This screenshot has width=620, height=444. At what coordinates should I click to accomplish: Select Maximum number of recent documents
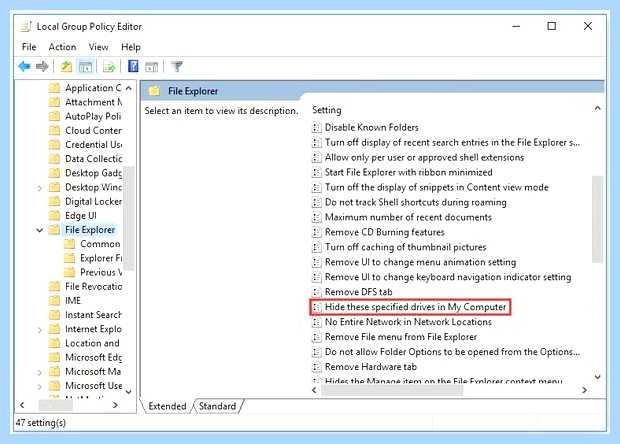[x=408, y=217]
